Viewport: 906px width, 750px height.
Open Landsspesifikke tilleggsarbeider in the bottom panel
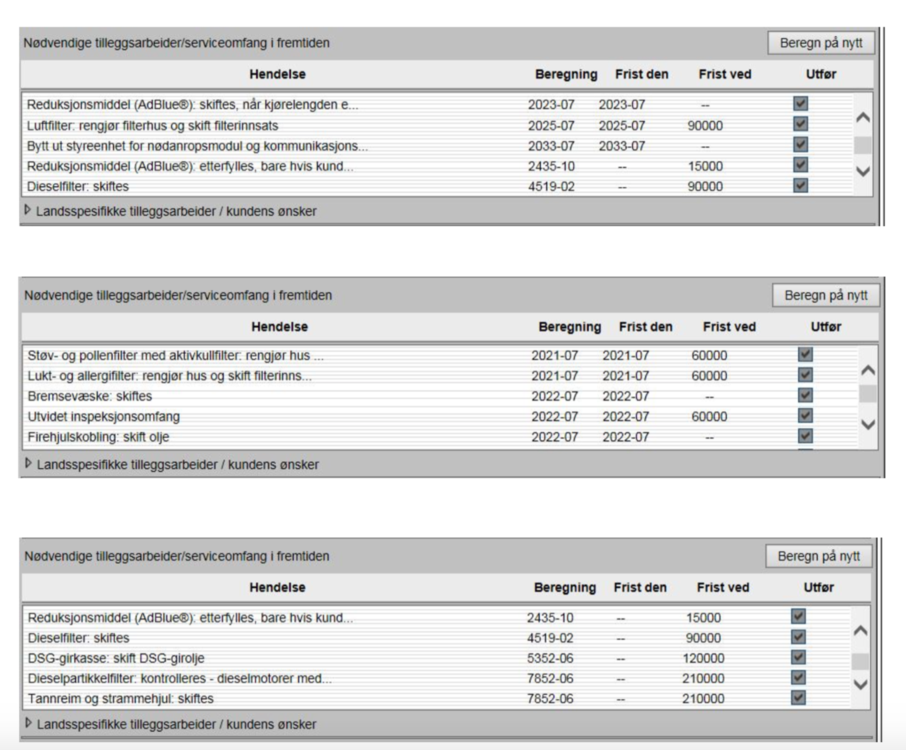[x=28, y=723]
